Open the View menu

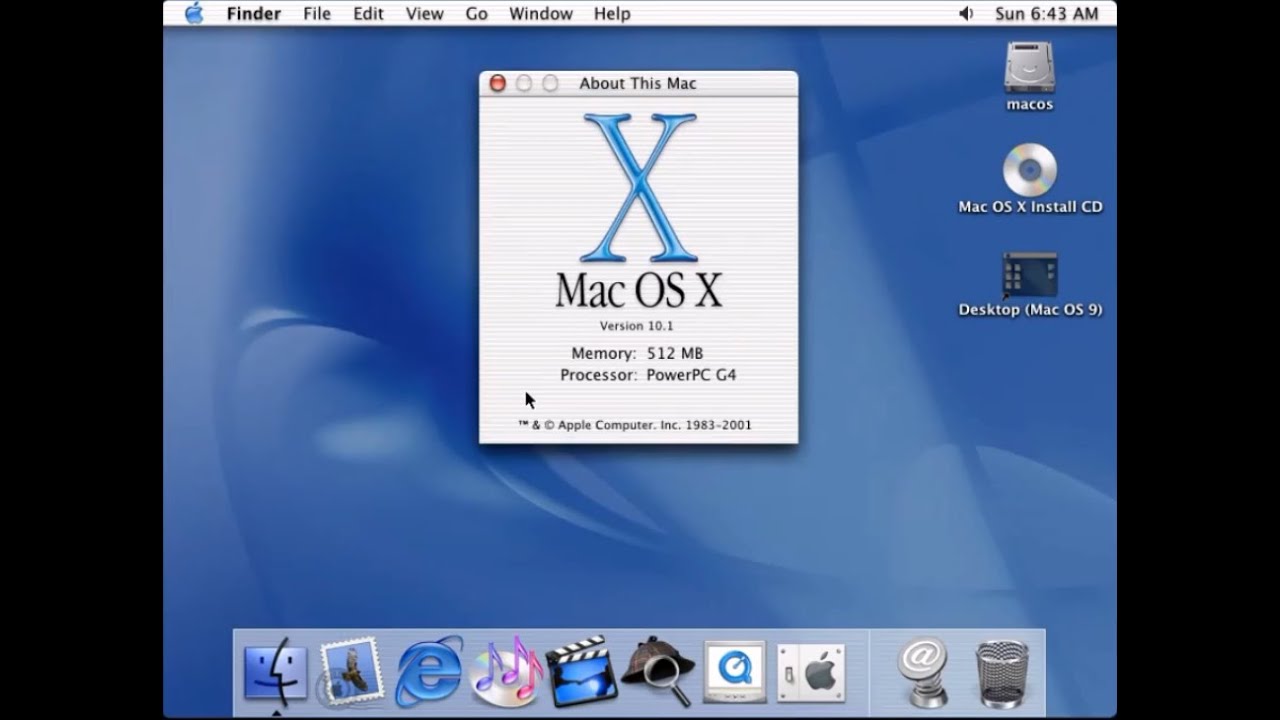pos(424,14)
